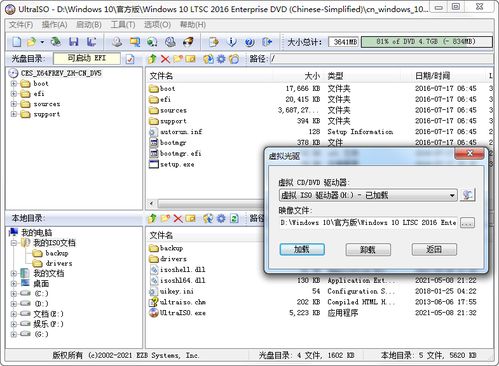
Task: Click the green up-arrow icon above disc file list
Action: coord(152,59)
